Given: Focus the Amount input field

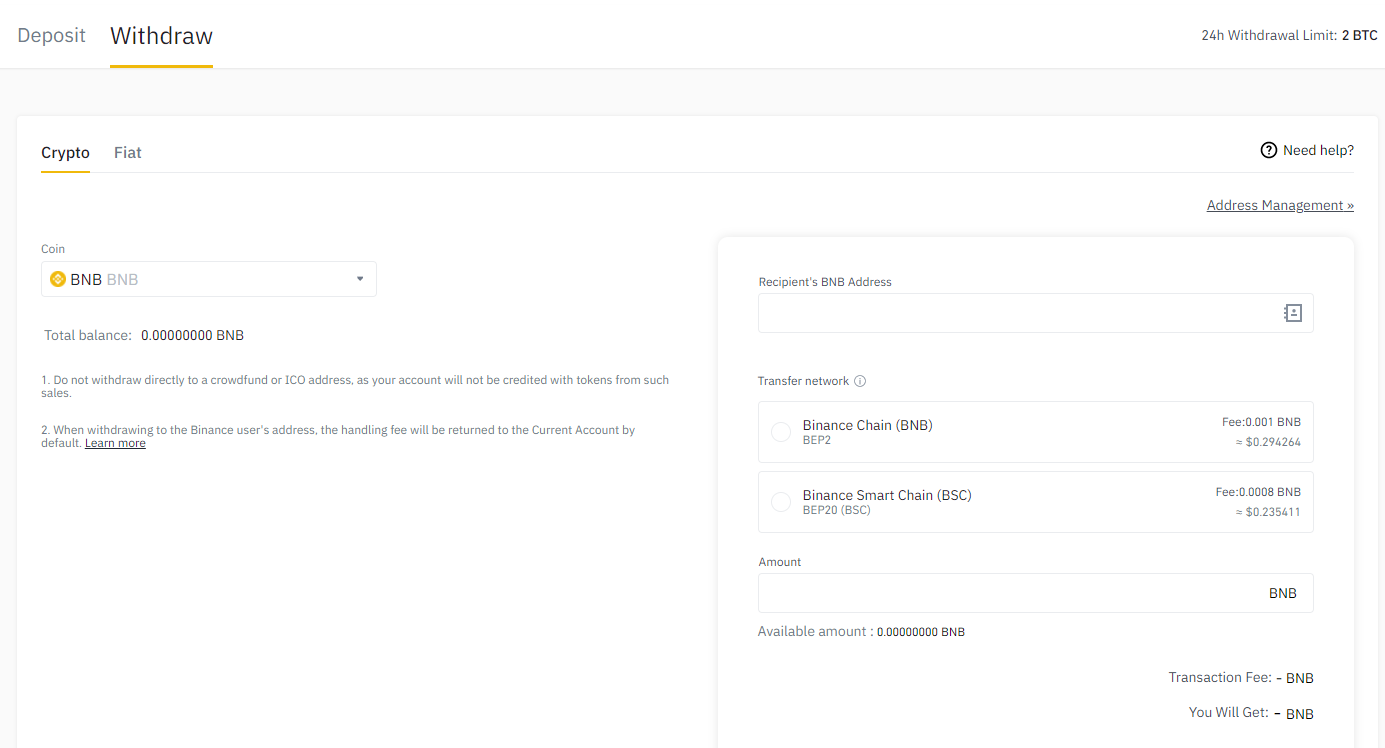Looking at the screenshot, I should click(x=1036, y=593).
